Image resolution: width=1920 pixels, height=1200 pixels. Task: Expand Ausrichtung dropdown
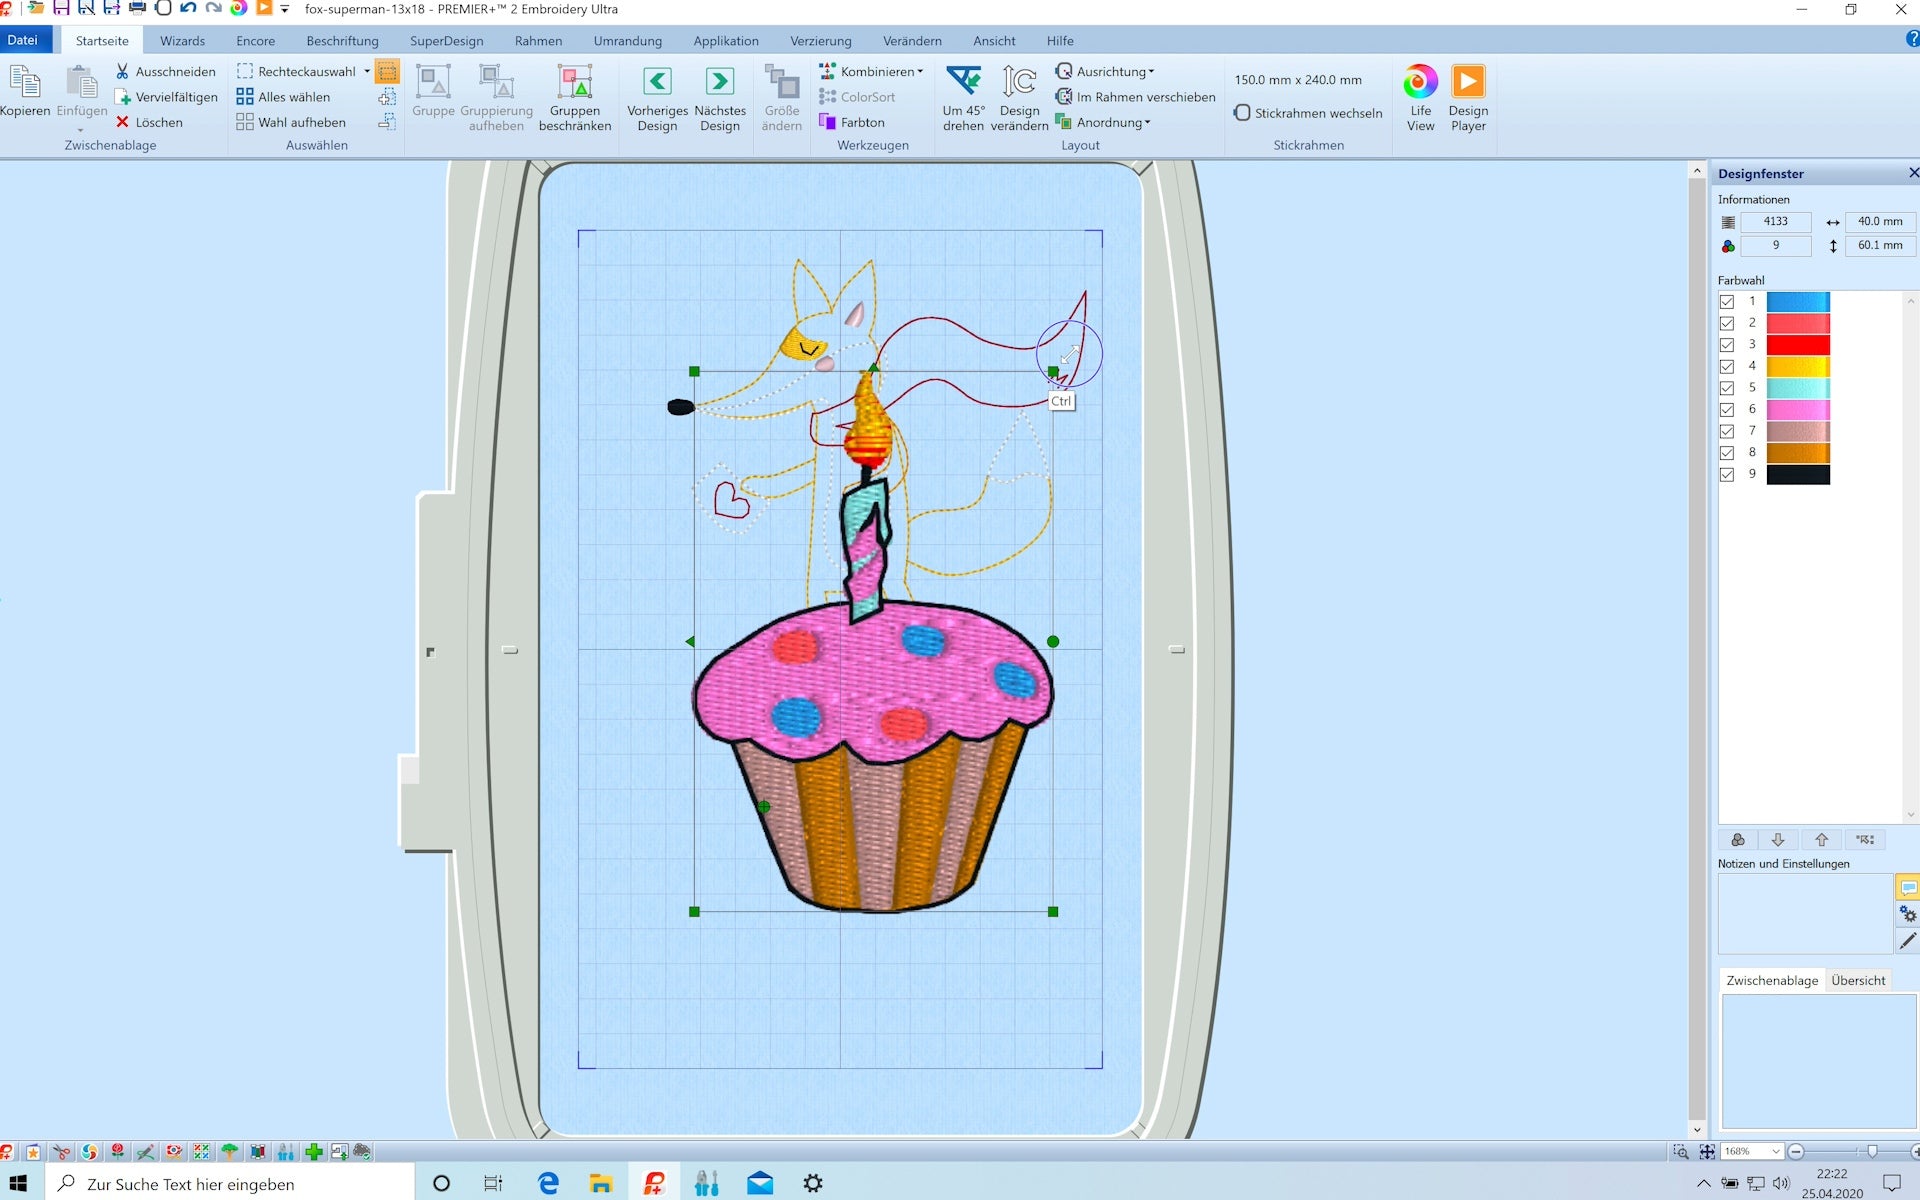point(1151,71)
